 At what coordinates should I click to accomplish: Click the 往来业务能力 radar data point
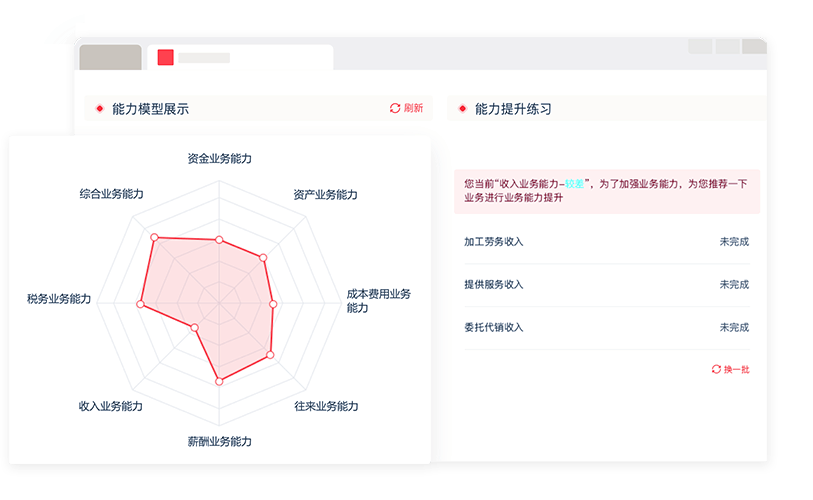point(269,354)
